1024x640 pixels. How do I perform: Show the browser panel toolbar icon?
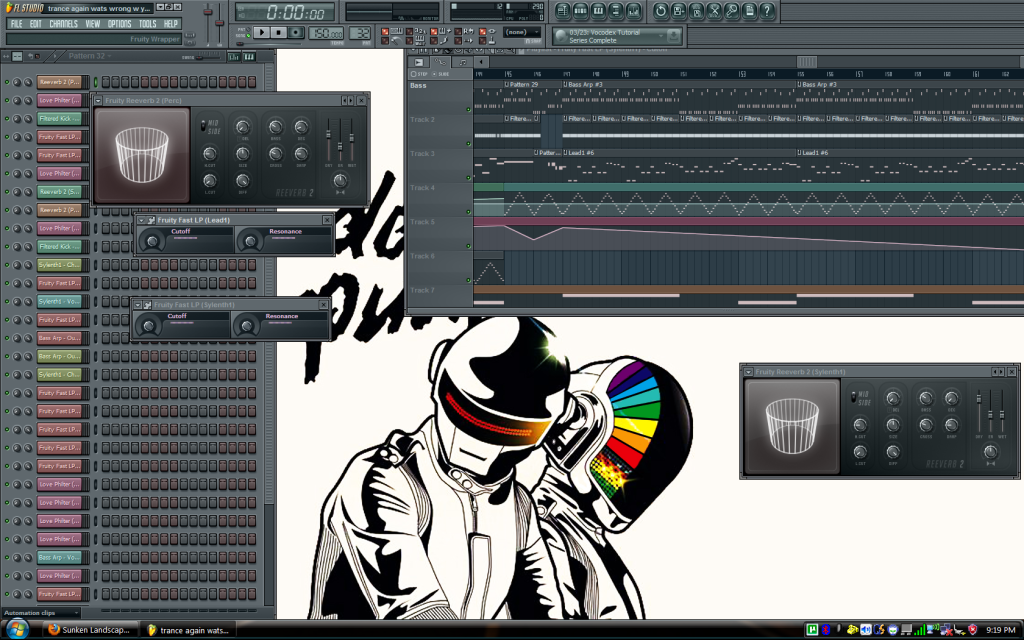[x=615, y=10]
